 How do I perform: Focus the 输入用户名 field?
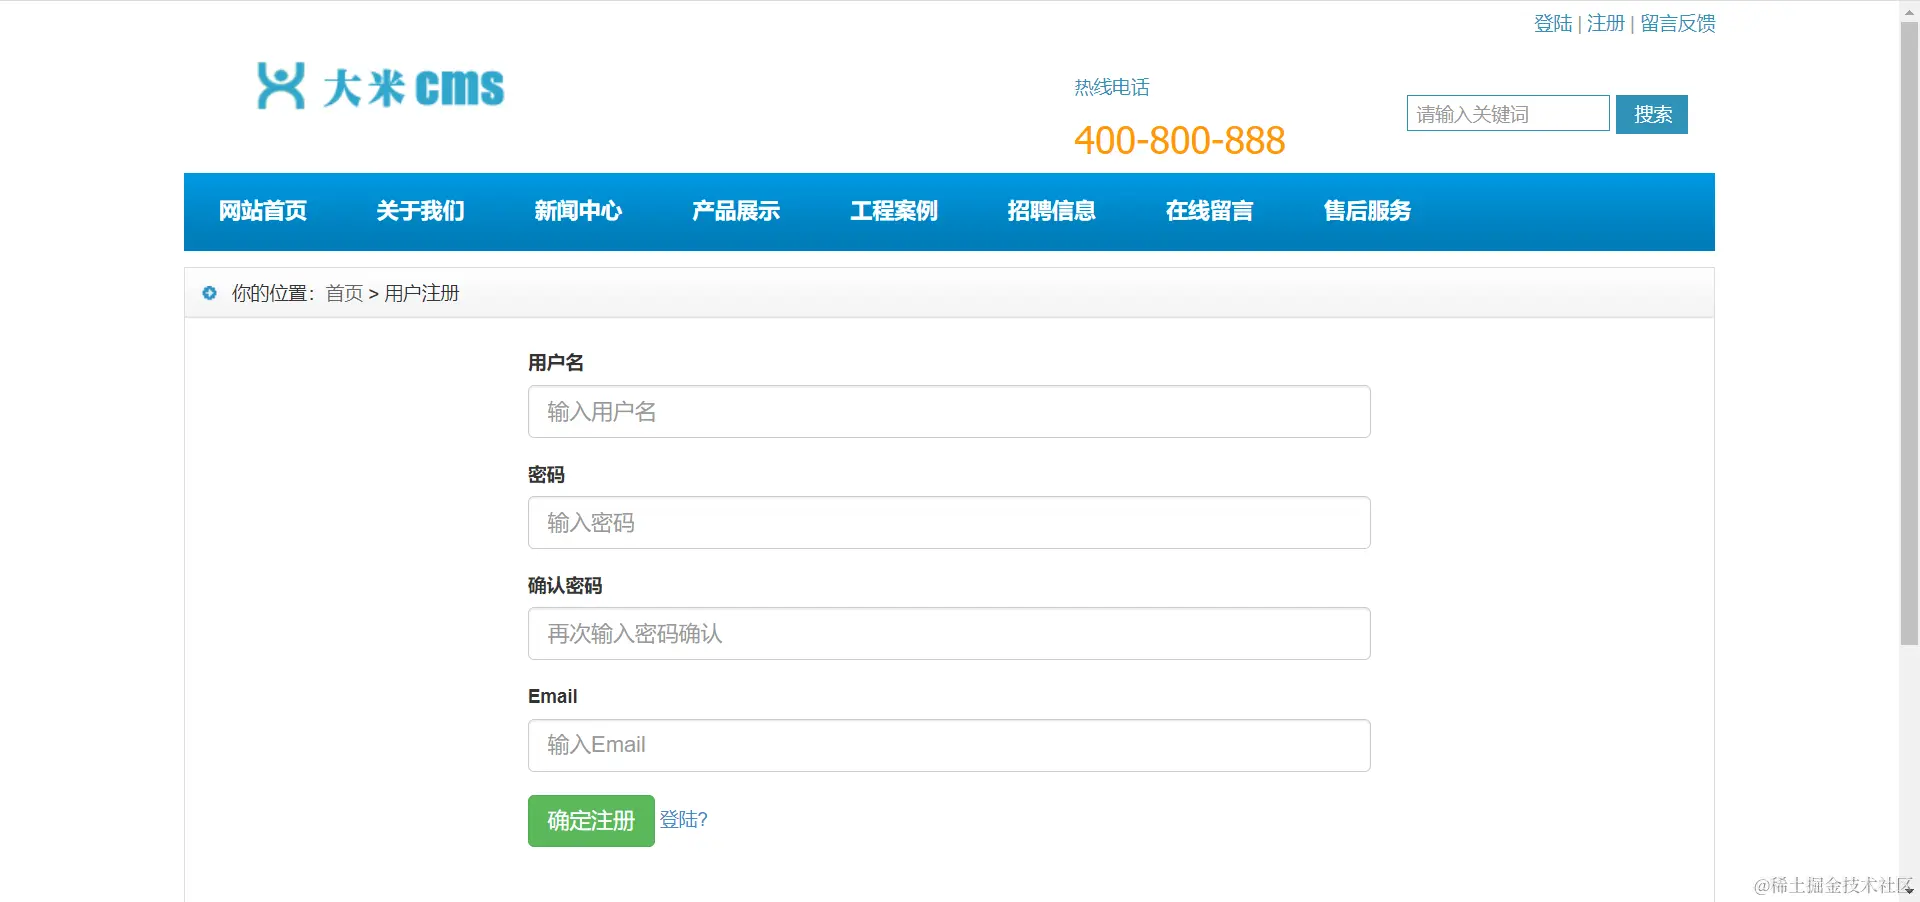tap(949, 411)
